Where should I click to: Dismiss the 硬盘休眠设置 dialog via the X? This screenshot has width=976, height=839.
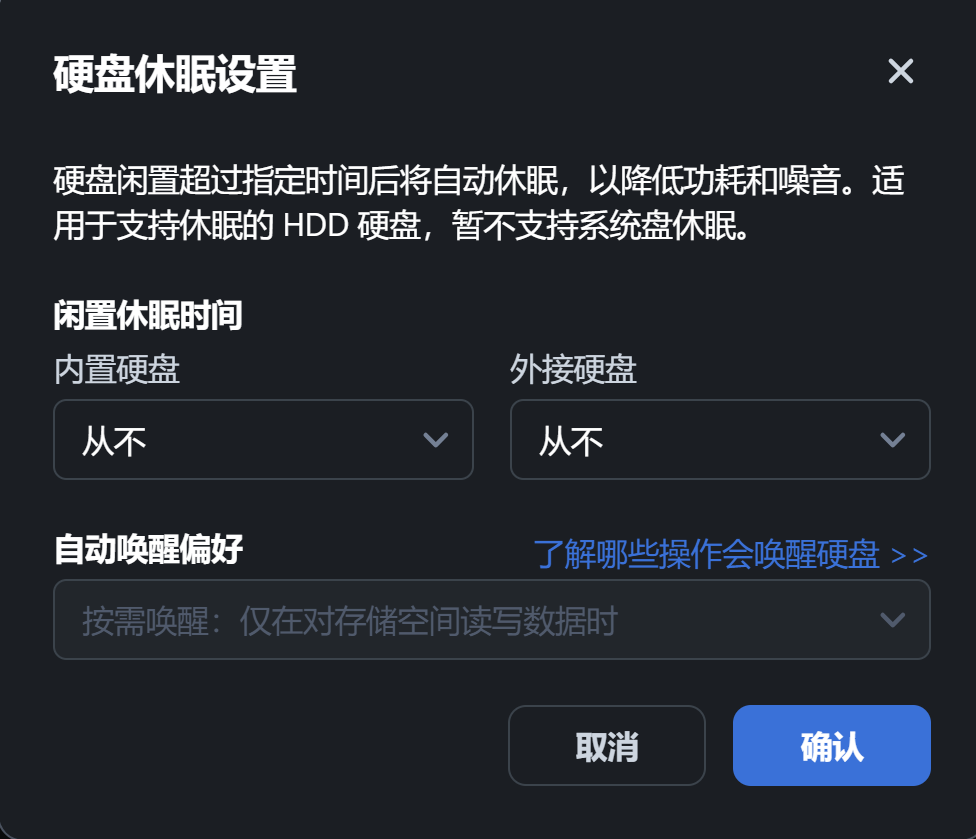tap(900, 71)
